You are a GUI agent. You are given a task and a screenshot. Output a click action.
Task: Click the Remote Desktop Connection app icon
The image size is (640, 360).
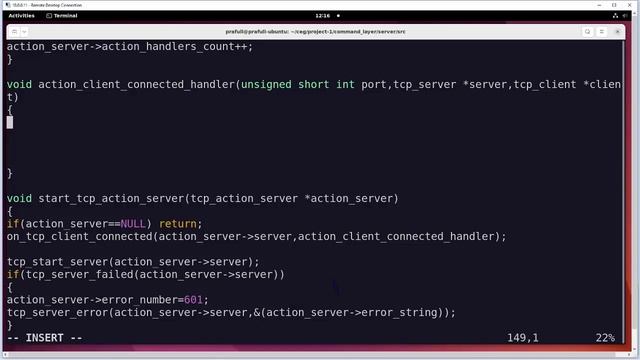pos(8,5)
